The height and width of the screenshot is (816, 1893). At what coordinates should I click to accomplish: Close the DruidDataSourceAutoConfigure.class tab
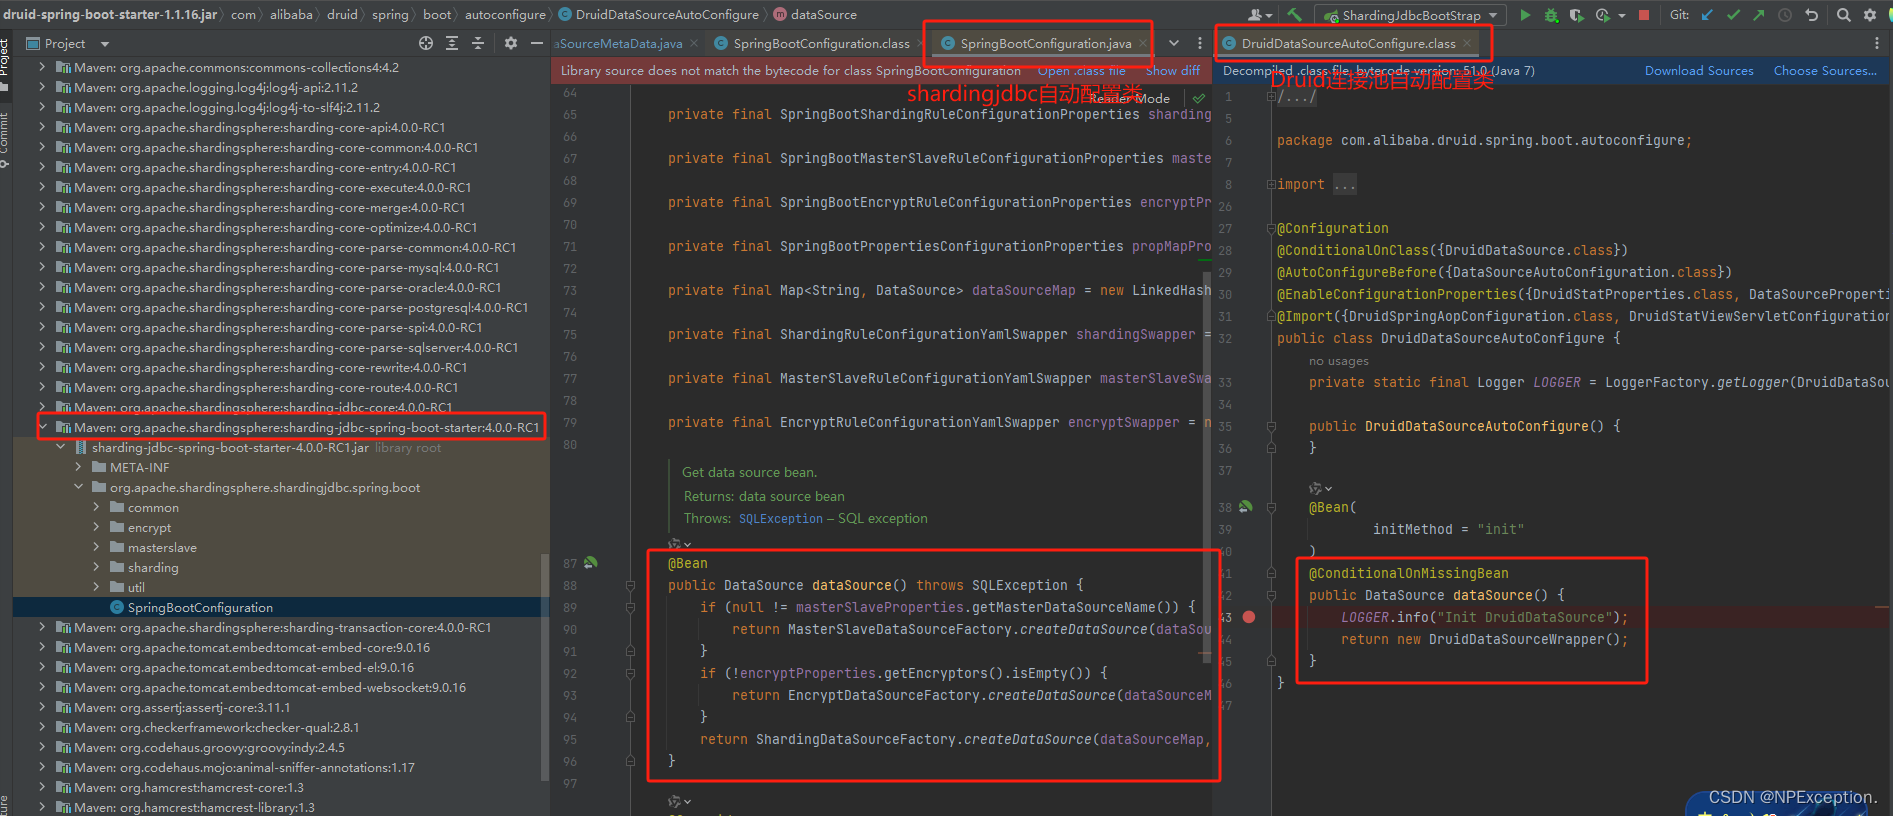1467,43
